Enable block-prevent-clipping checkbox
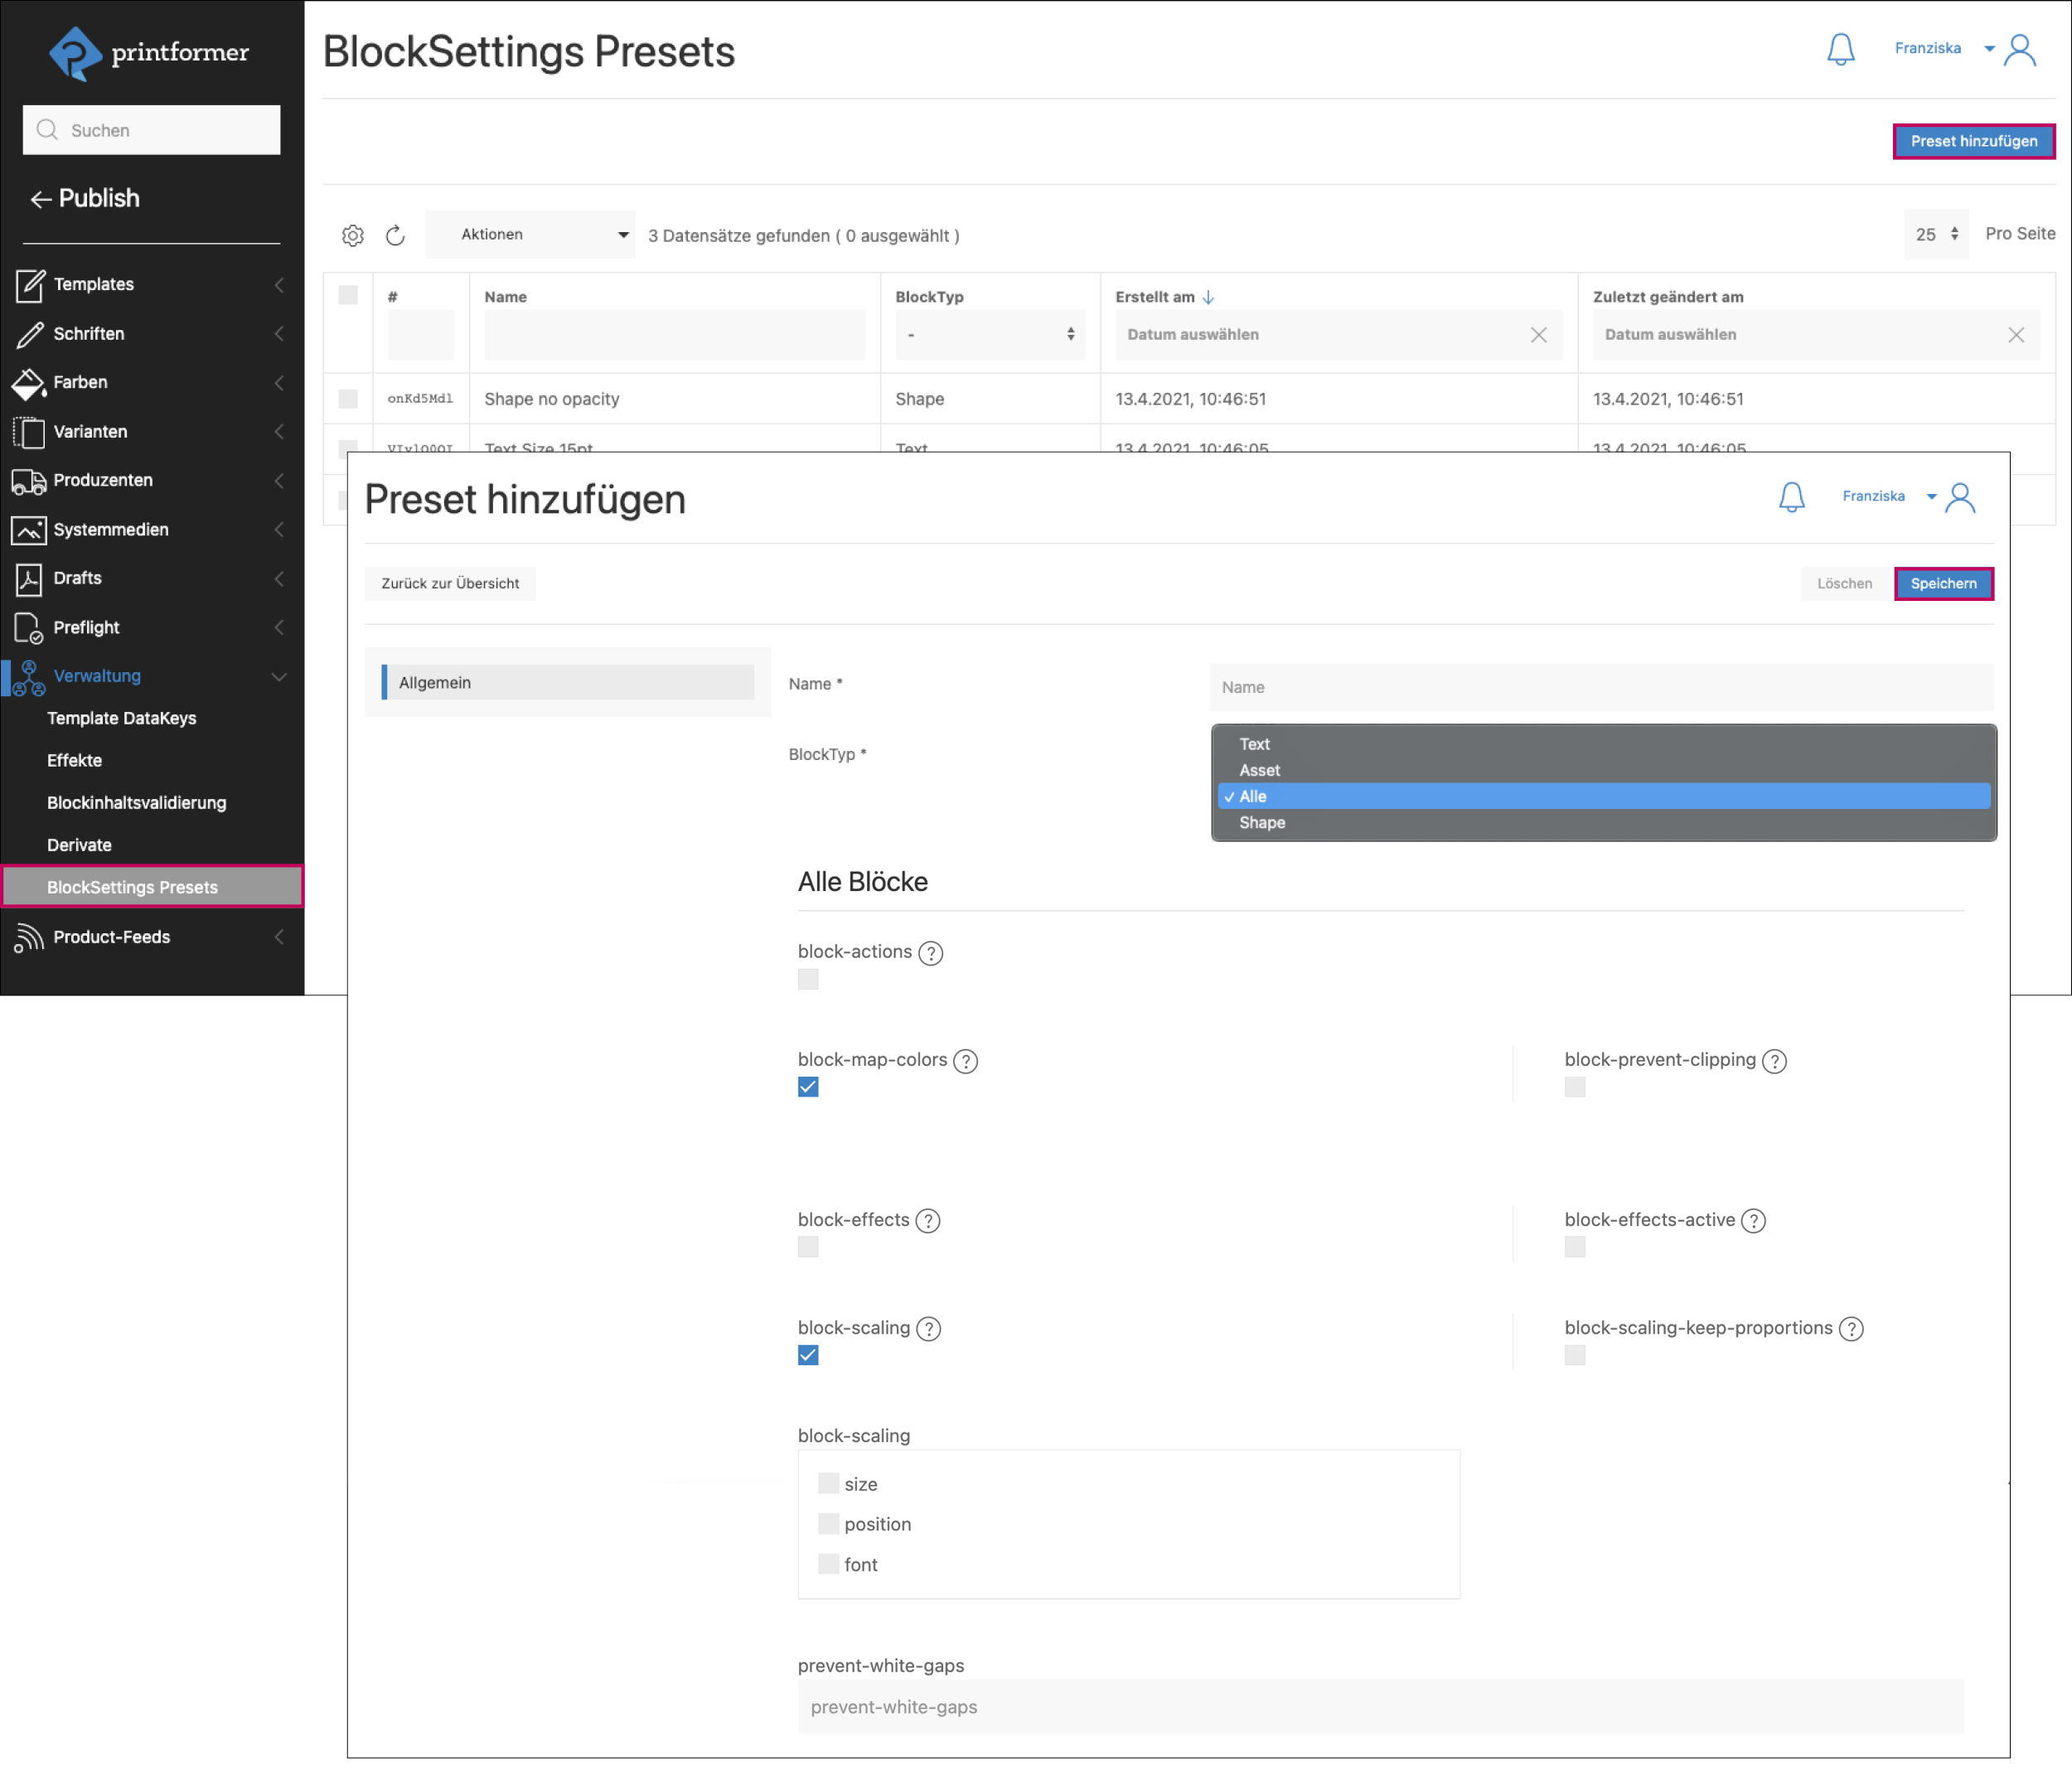The height and width of the screenshot is (1777, 2072). click(1574, 1087)
